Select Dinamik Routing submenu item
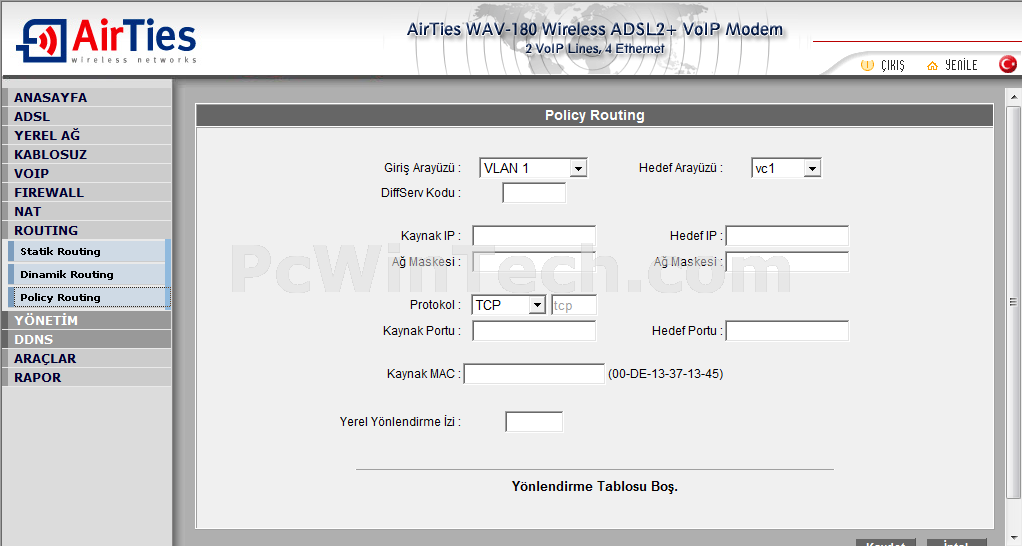The height and width of the screenshot is (546, 1022). click(89, 274)
